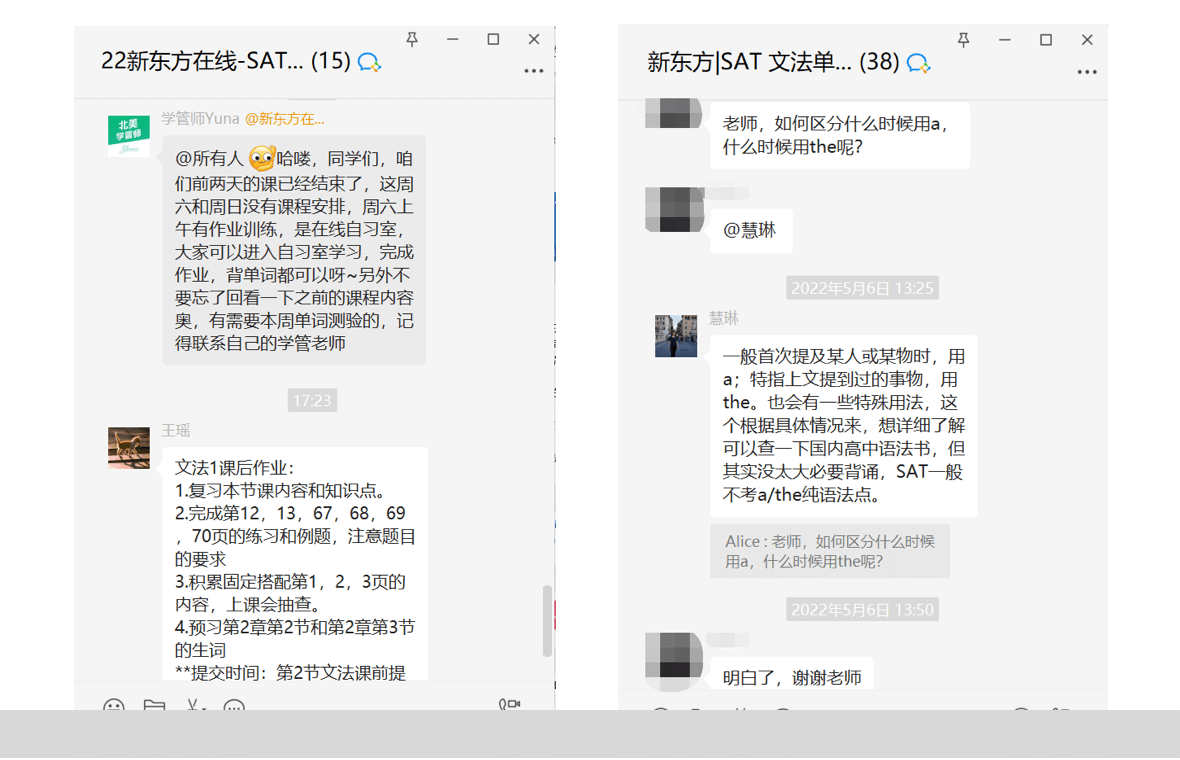Viewport: 1180px width, 760px height.
Task: Select Yuna's '@所有人 哈喽，同学们' announcement message
Action: click(293, 251)
